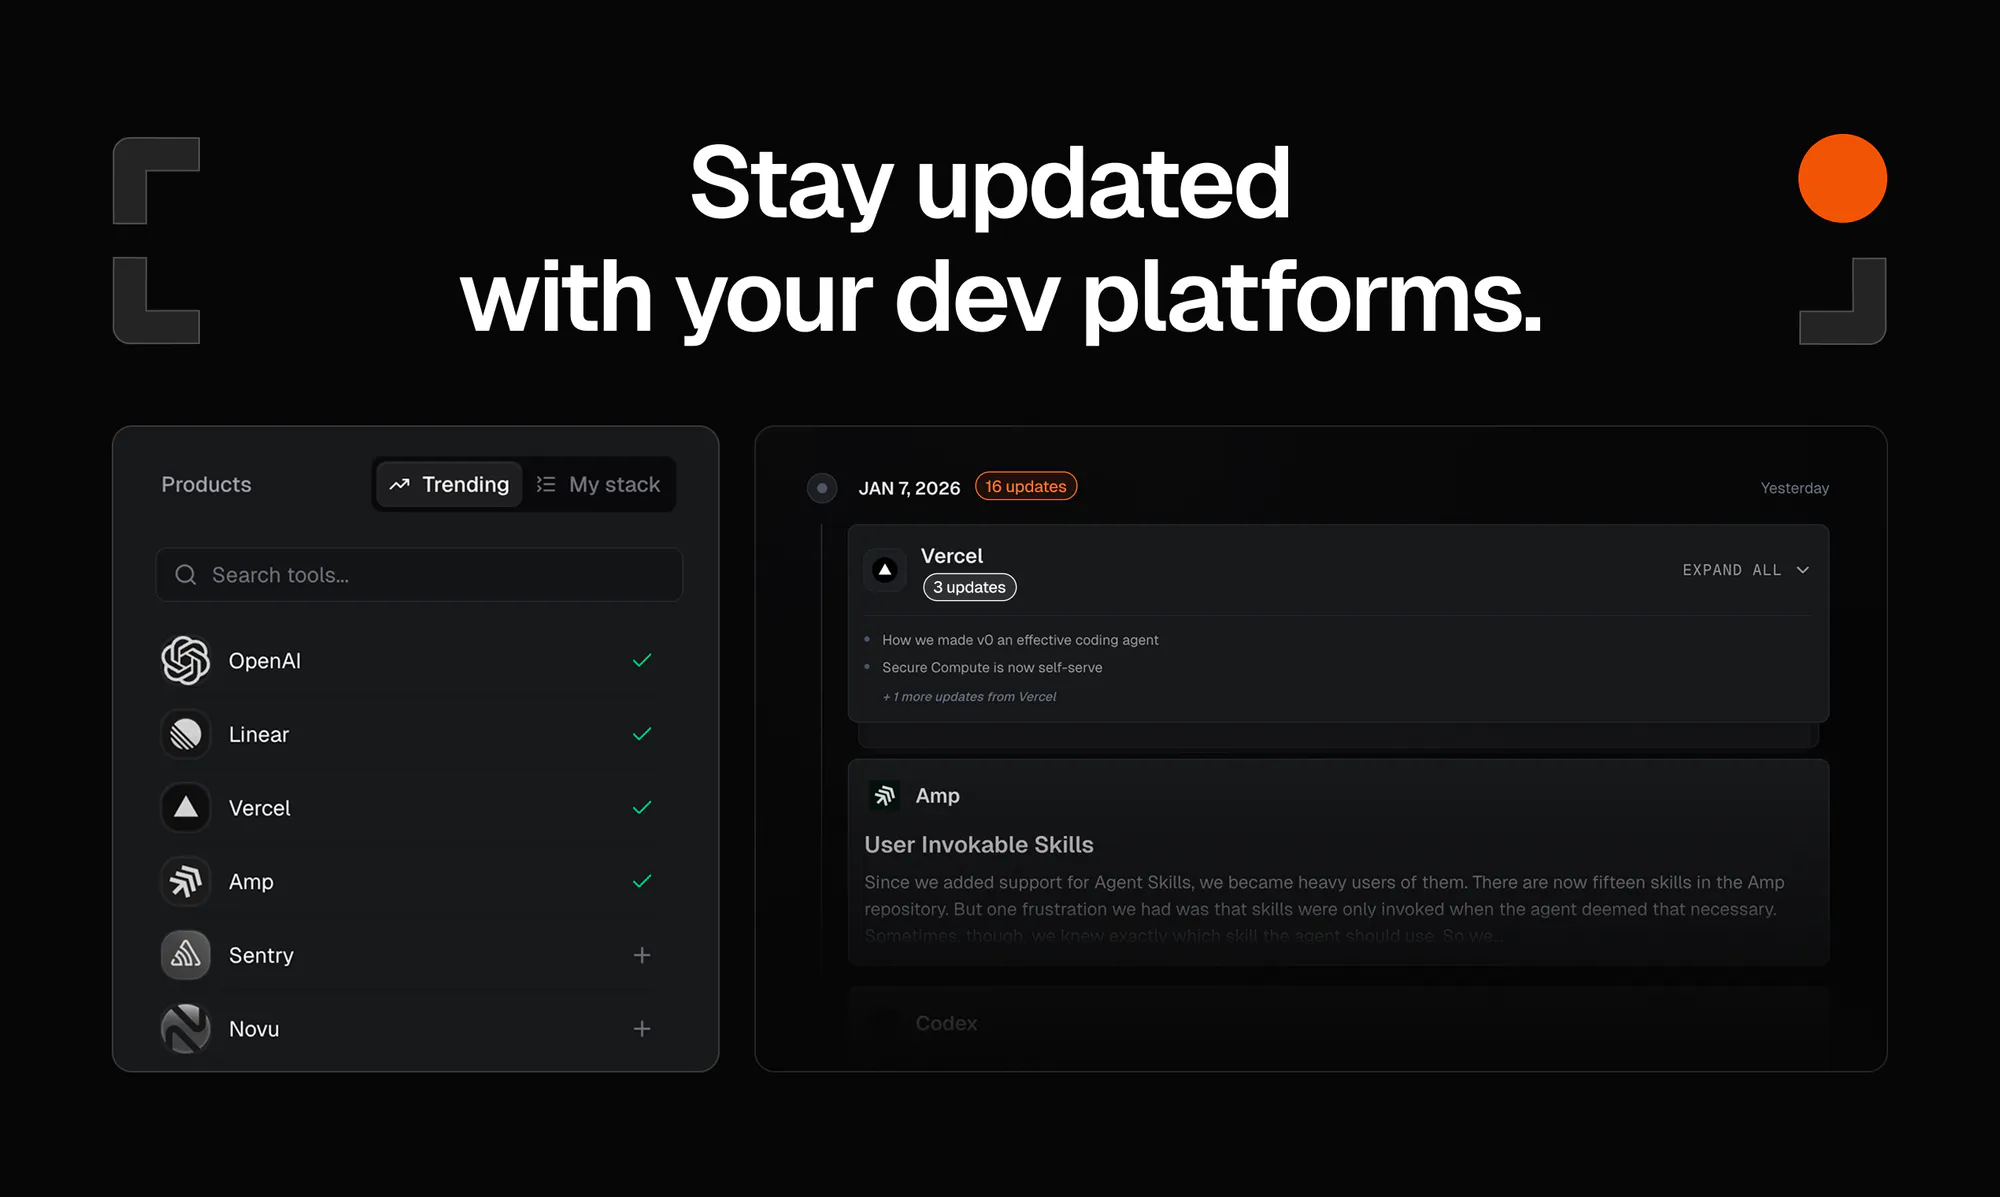2000x1197 pixels.
Task: Switch to the My stack tab
Action: point(598,484)
